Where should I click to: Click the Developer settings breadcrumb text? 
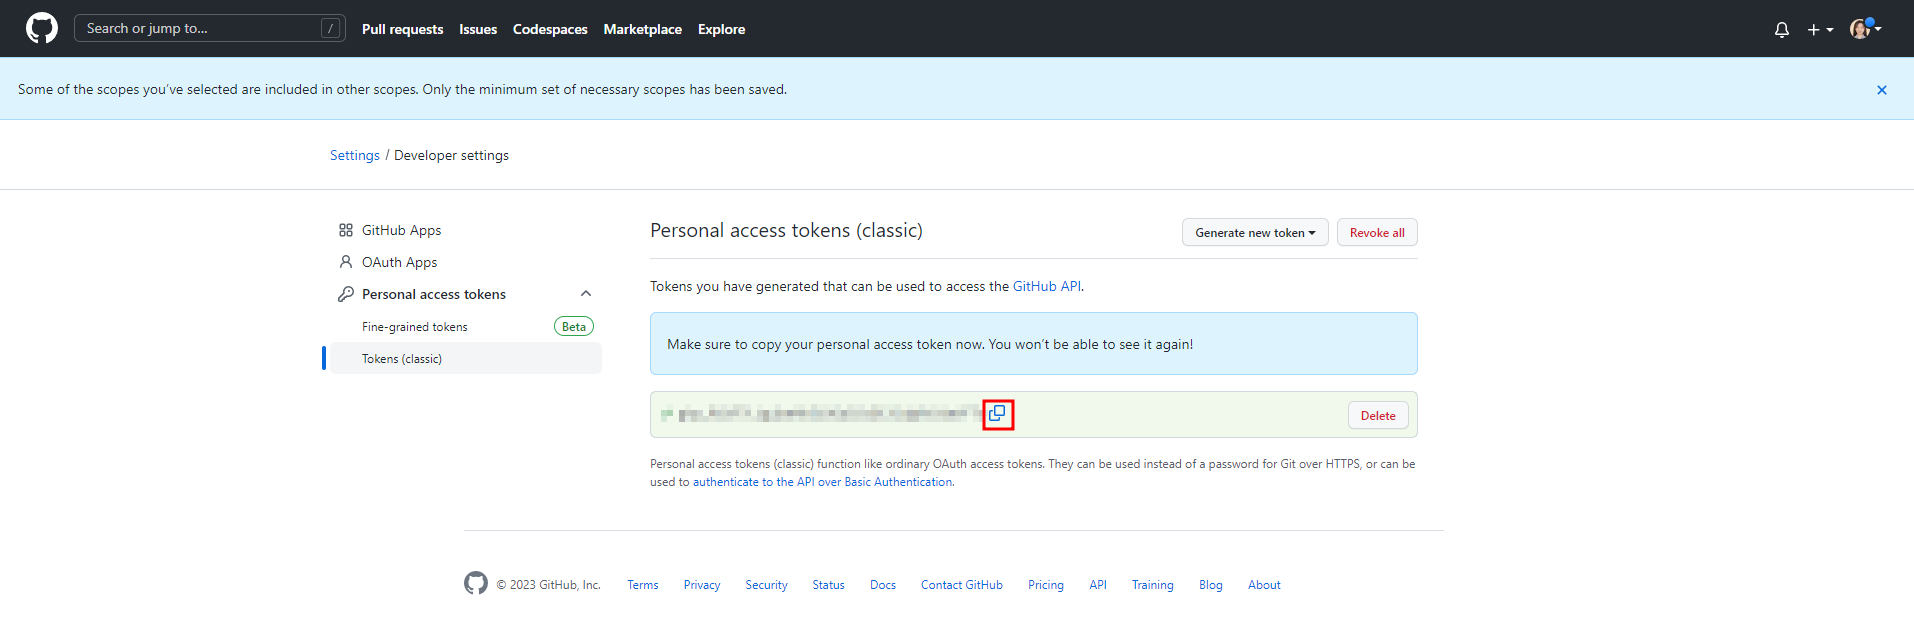[451, 155]
